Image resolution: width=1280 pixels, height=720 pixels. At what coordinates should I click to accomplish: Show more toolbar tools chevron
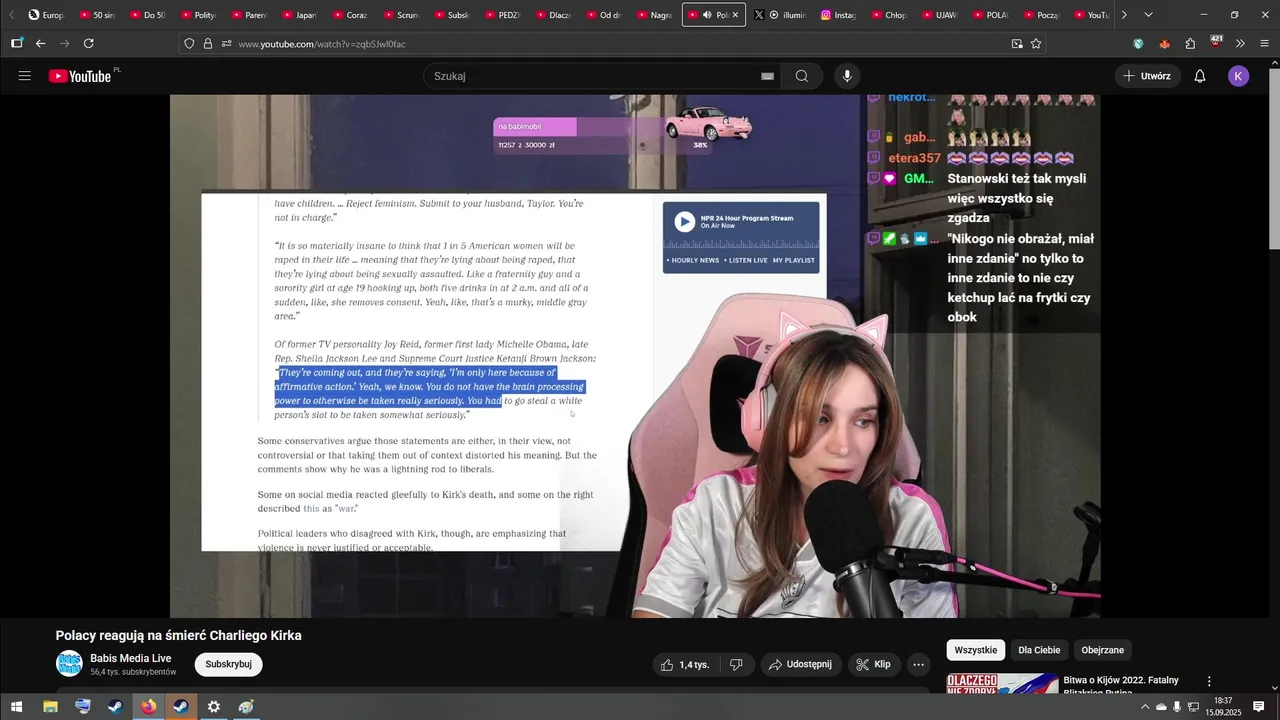[1240, 43]
